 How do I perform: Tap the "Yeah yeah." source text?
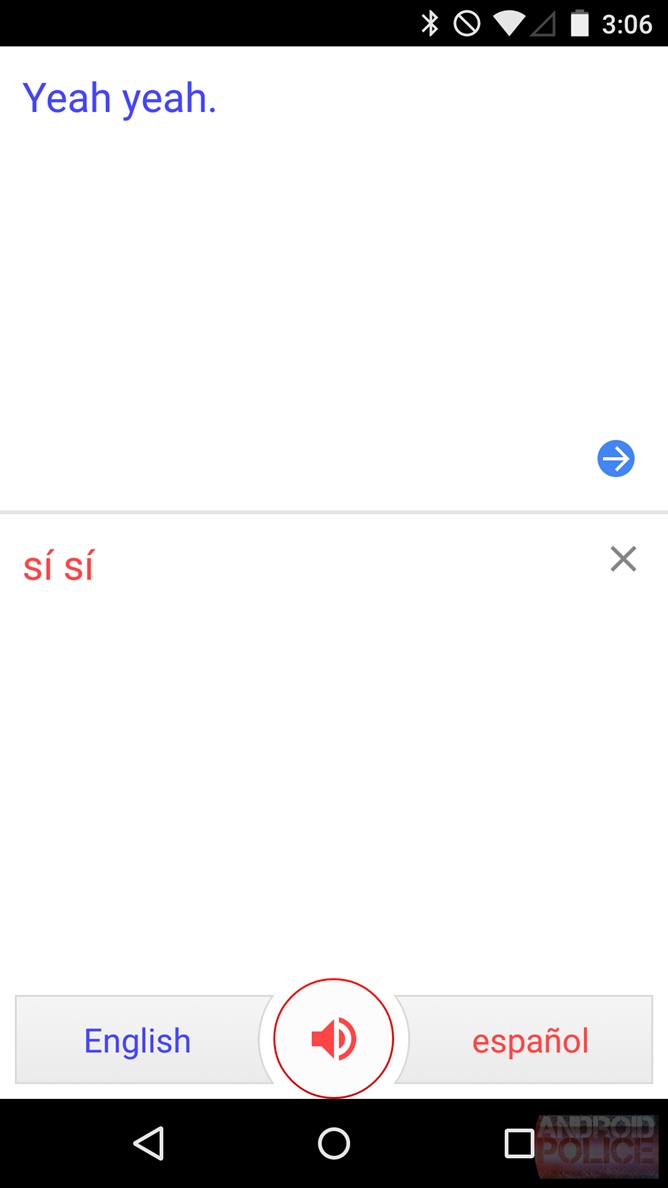click(x=119, y=99)
